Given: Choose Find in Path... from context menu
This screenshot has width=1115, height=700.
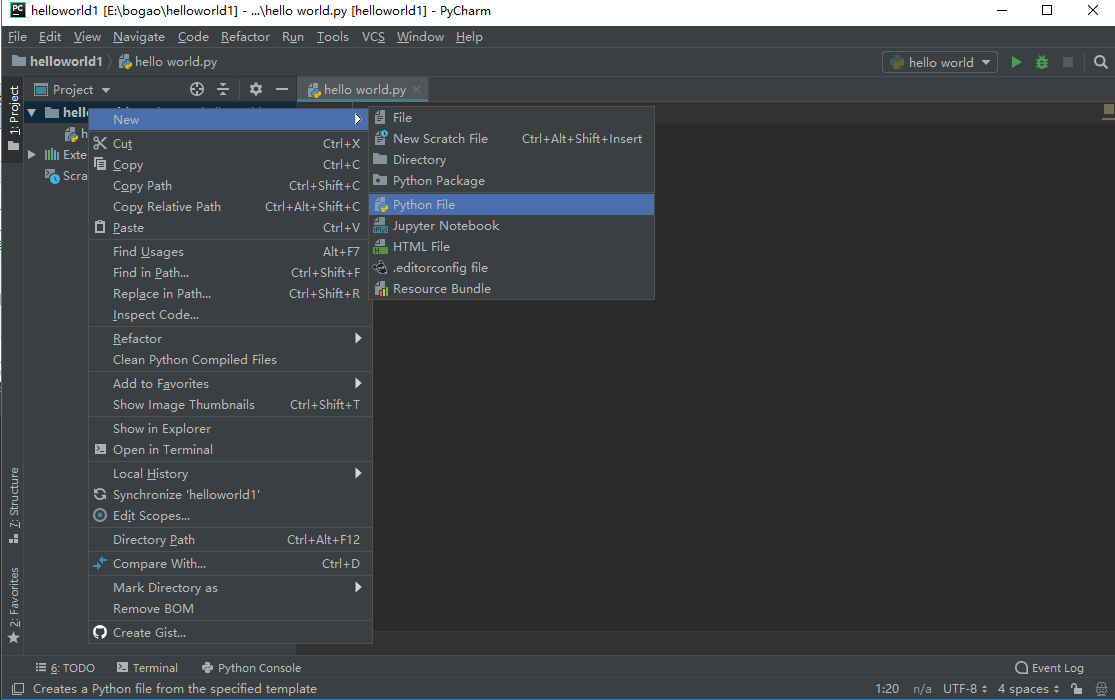Looking at the screenshot, I should [x=230, y=272].
